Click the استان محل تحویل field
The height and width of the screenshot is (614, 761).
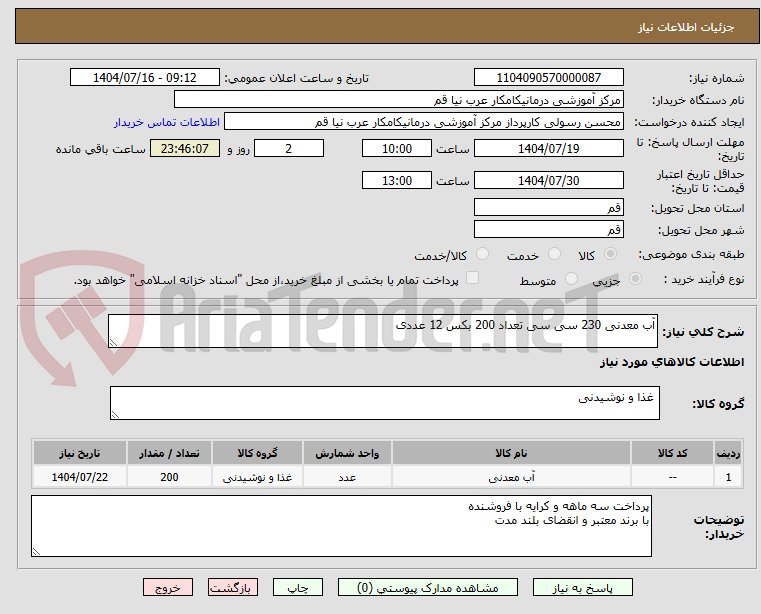tap(548, 207)
